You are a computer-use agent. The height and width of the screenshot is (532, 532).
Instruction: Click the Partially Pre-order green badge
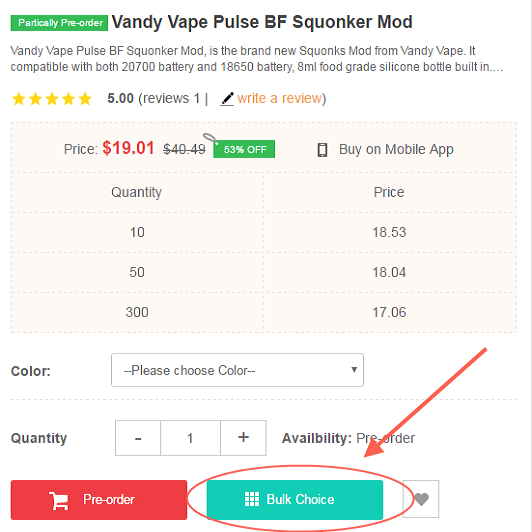(59, 23)
